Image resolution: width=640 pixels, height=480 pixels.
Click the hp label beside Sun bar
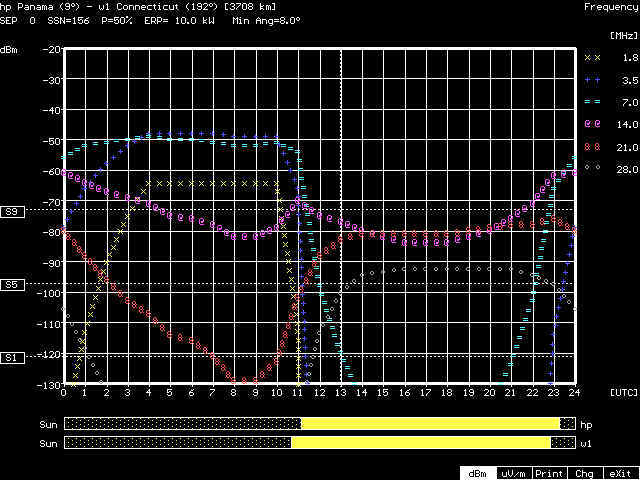click(586, 425)
